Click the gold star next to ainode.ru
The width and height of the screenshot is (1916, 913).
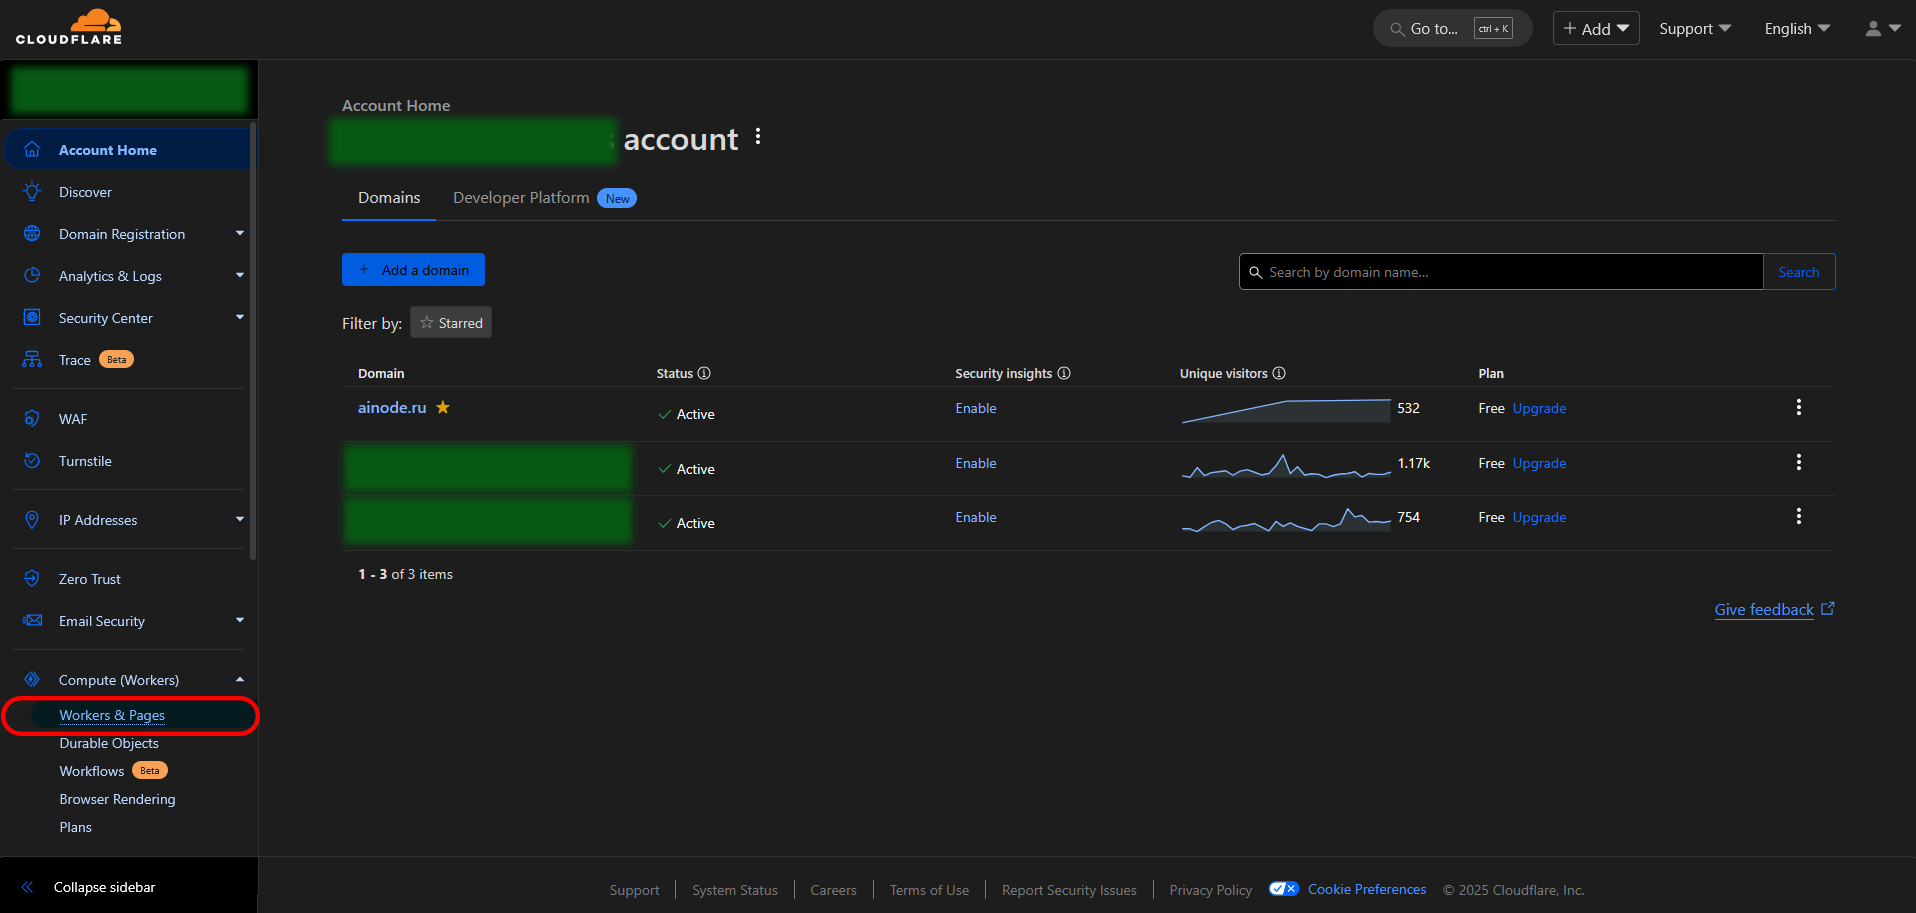coord(443,407)
